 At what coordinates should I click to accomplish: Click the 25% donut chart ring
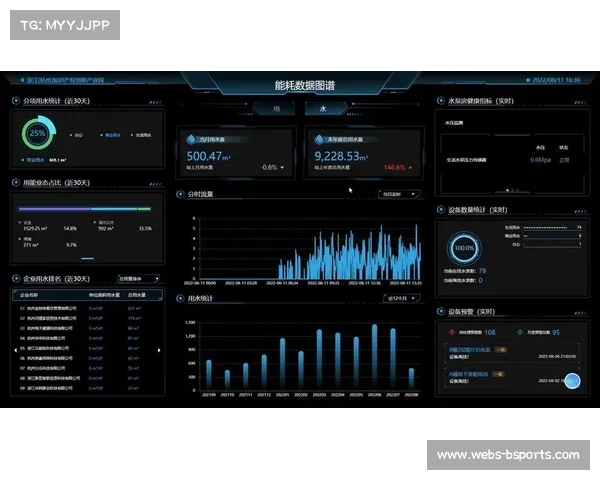click(38, 134)
